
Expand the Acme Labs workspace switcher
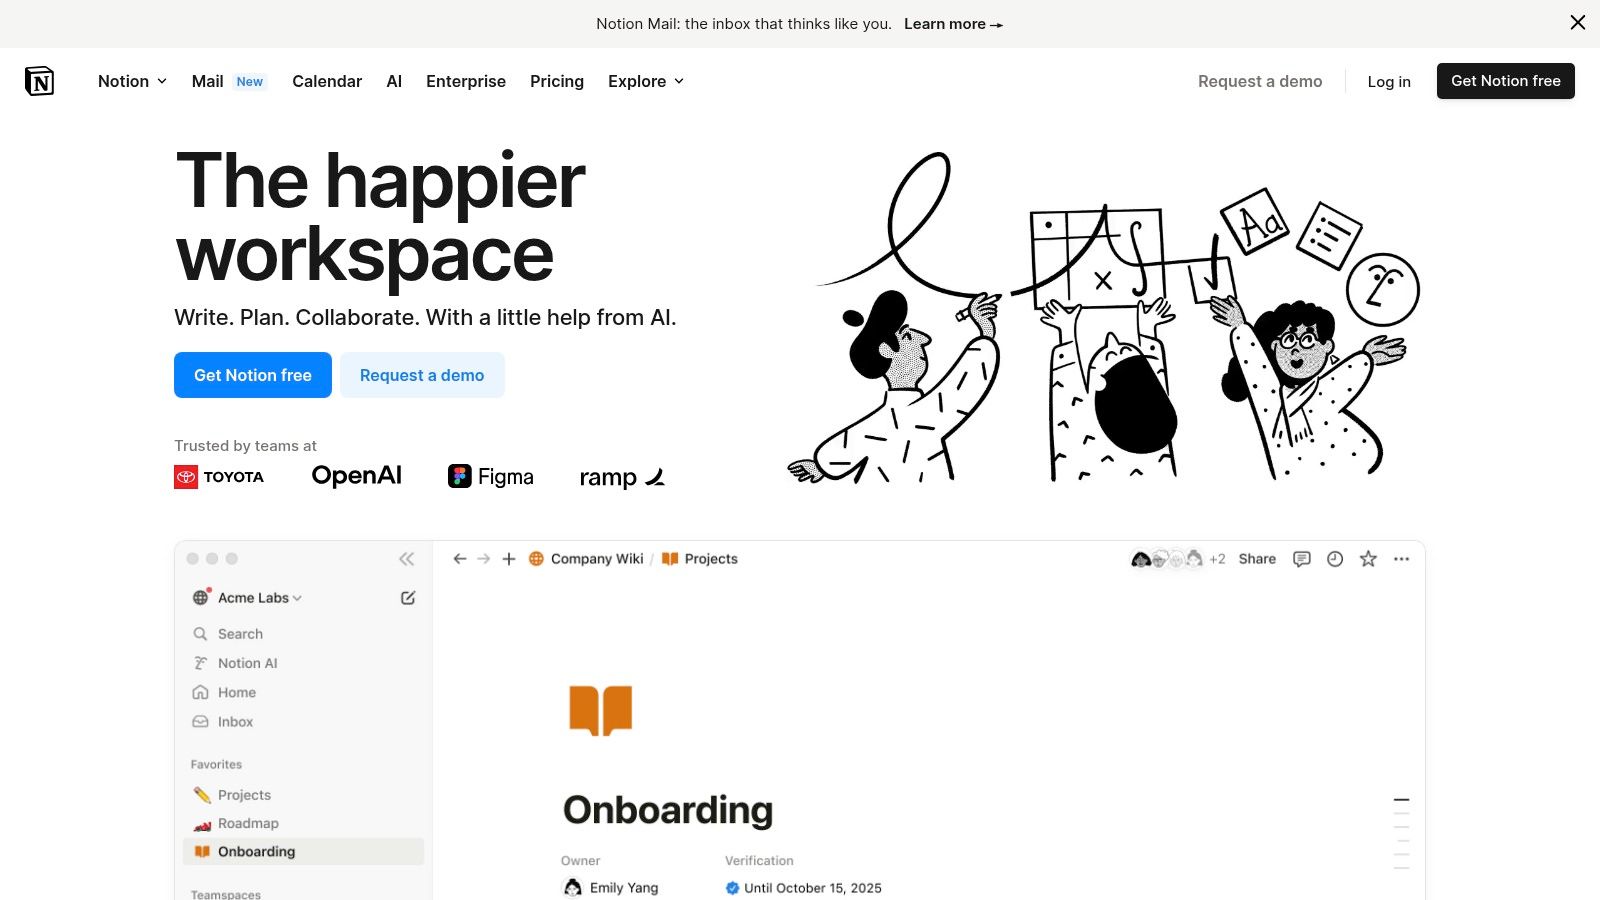click(x=247, y=598)
